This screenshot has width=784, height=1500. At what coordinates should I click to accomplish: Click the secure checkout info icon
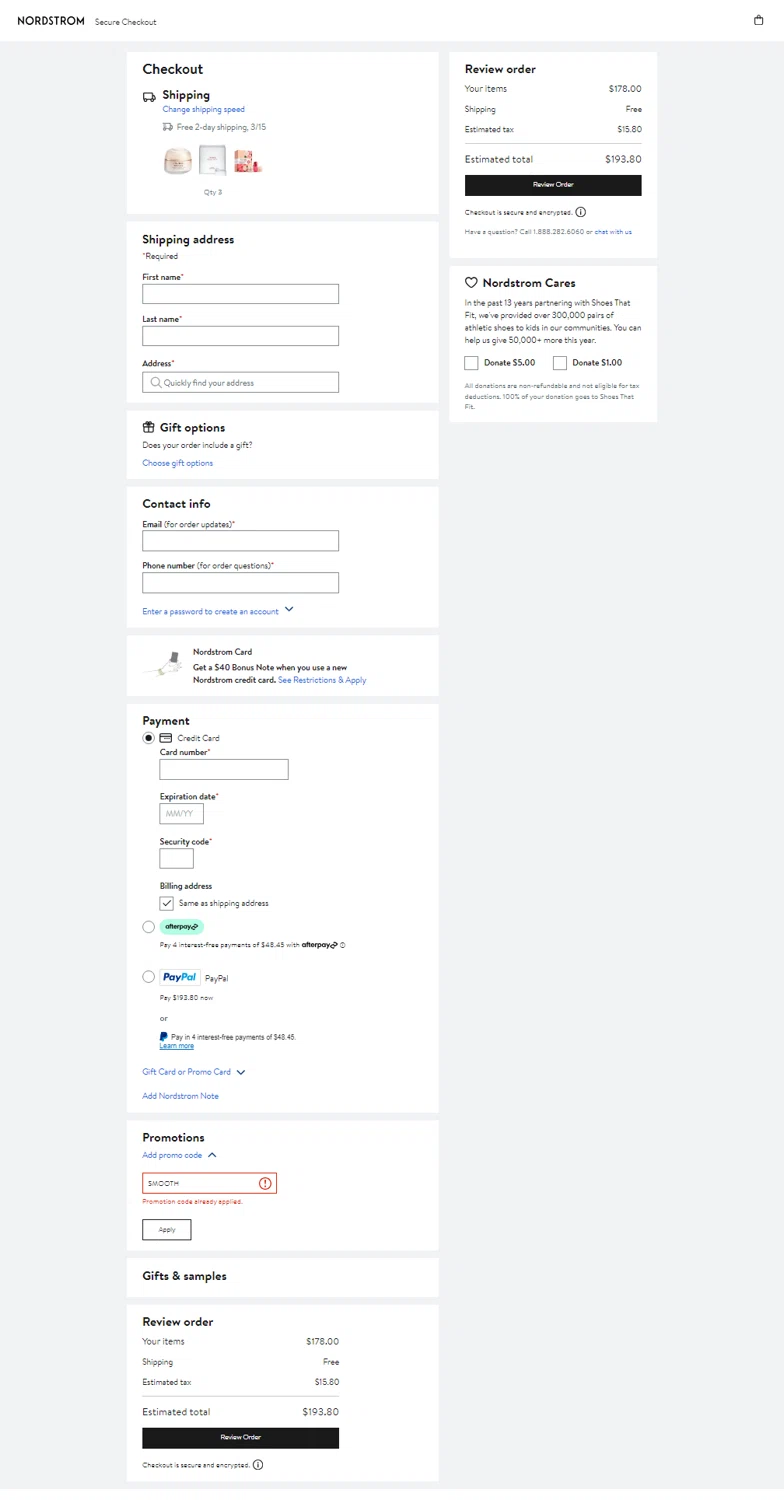(581, 212)
